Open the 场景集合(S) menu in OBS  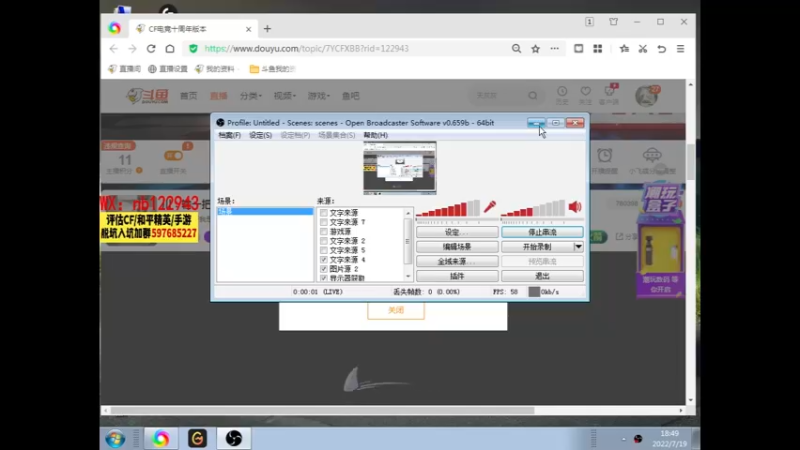(336, 135)
